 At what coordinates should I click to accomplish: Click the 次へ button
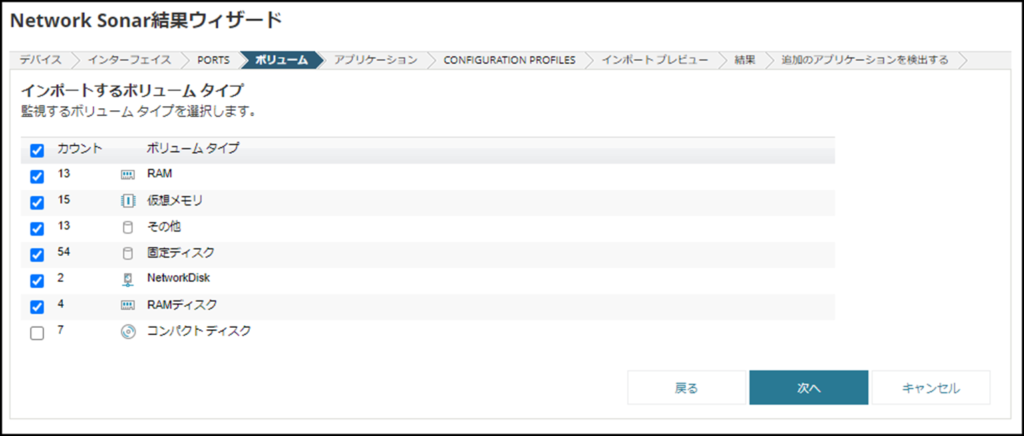(808, 388)
